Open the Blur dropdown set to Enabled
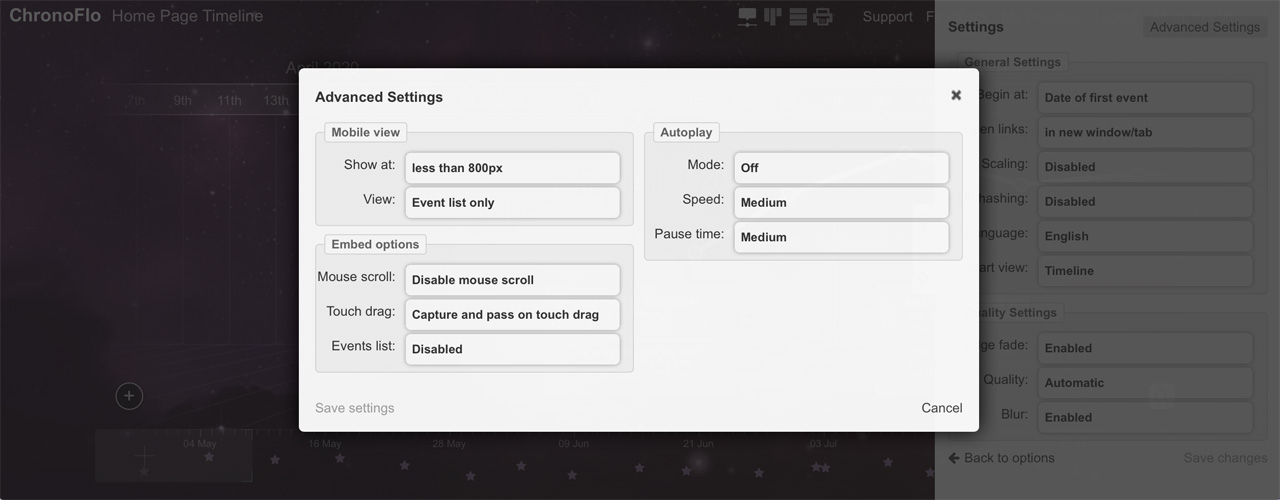 (x=1145, y=417)
